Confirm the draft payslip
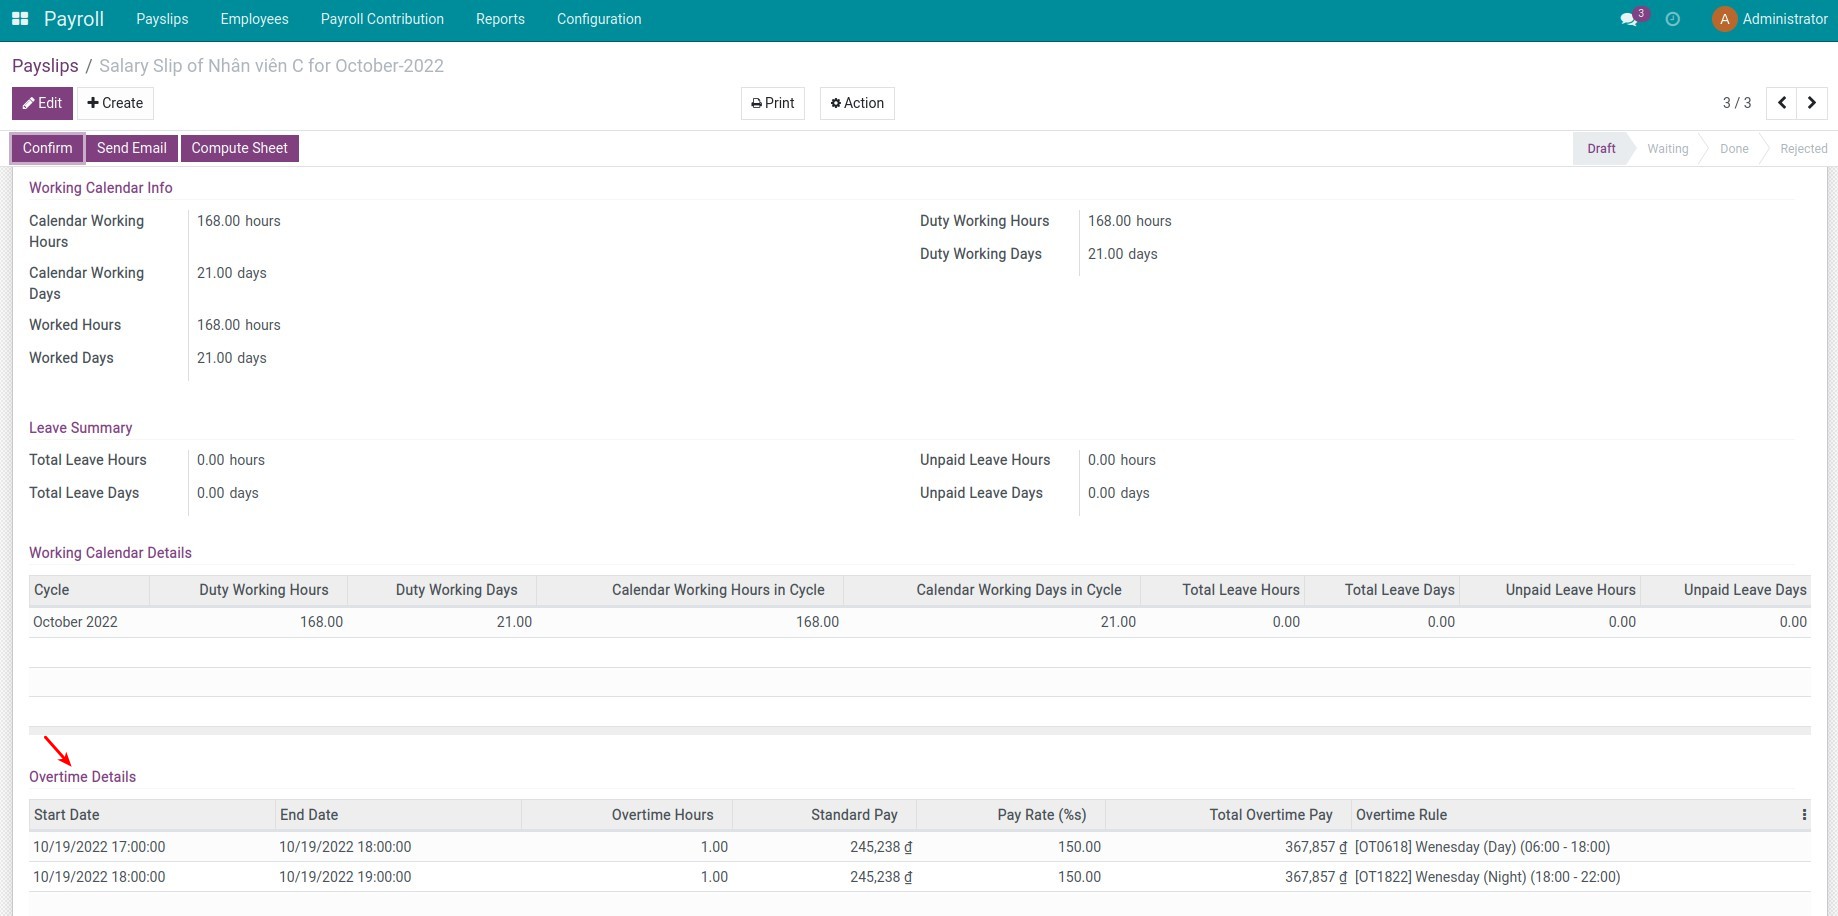 47,148
